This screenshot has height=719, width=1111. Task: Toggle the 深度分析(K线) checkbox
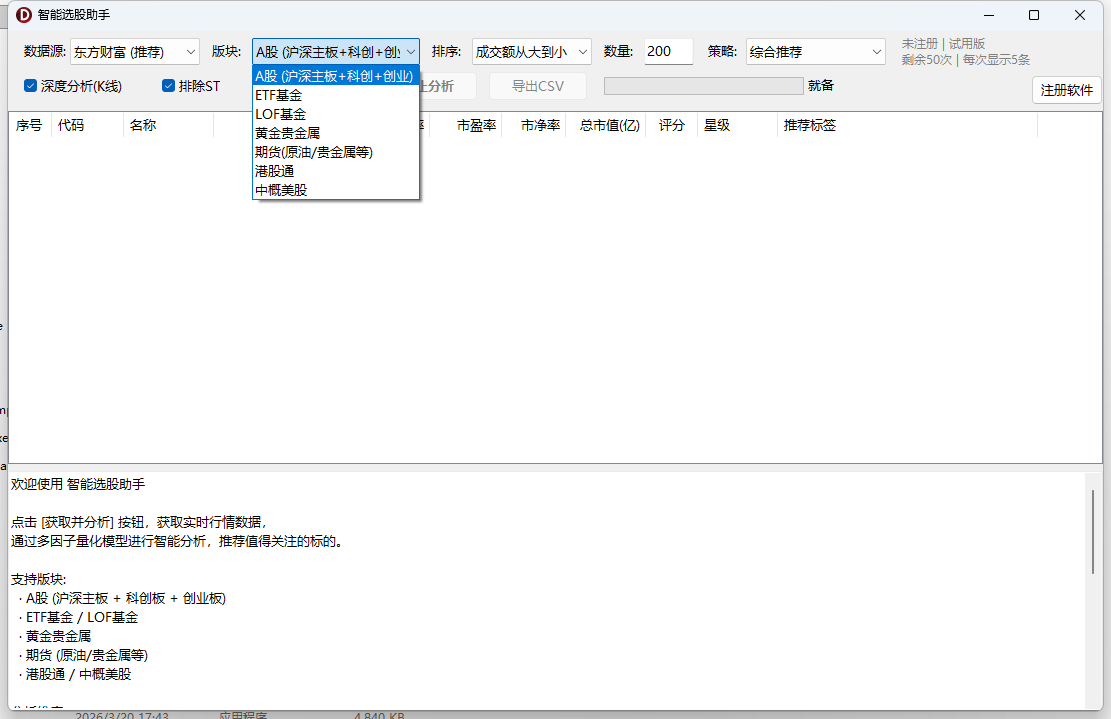point(30,86)
